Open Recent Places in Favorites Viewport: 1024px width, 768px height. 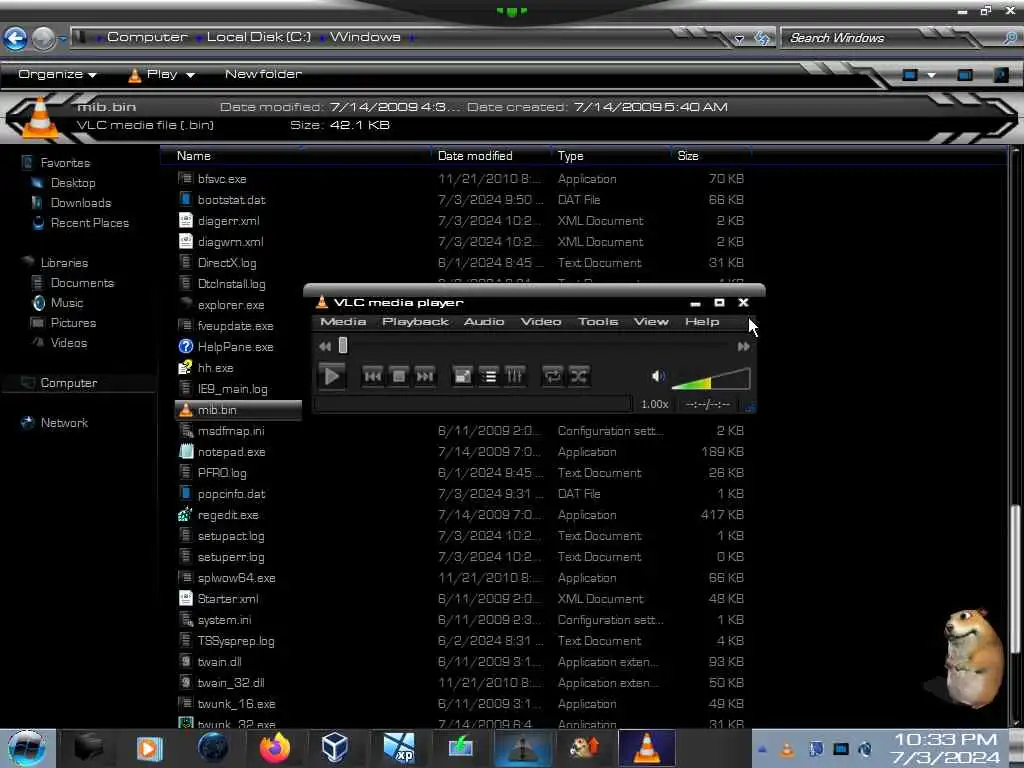(89, 223)
